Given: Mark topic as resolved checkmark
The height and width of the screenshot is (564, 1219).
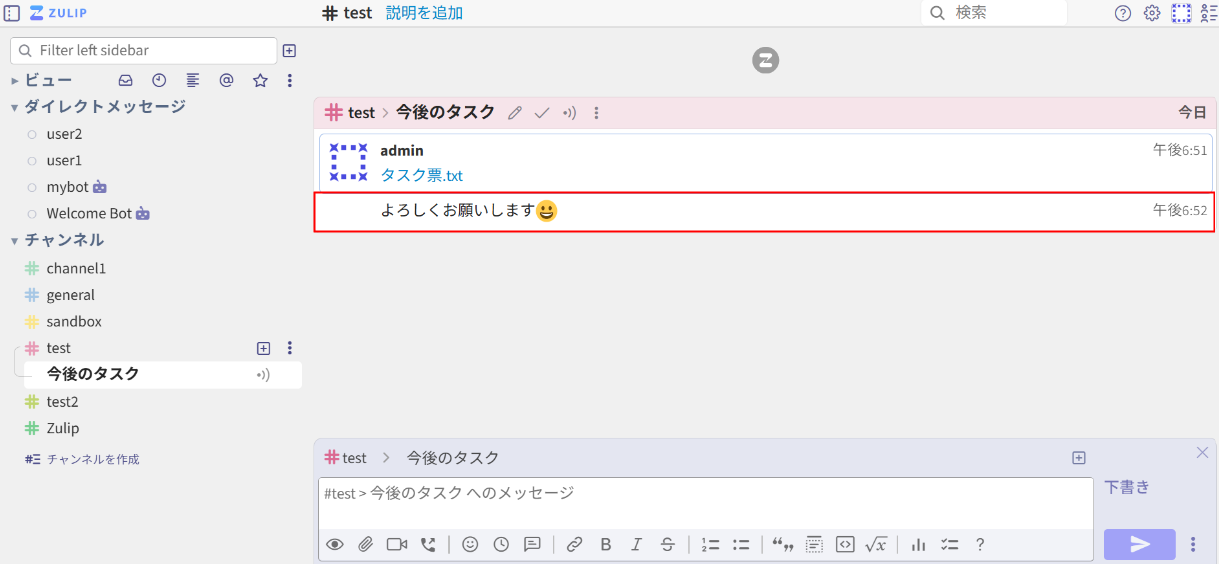Looking at the screenshot, I should pos(542,113).
